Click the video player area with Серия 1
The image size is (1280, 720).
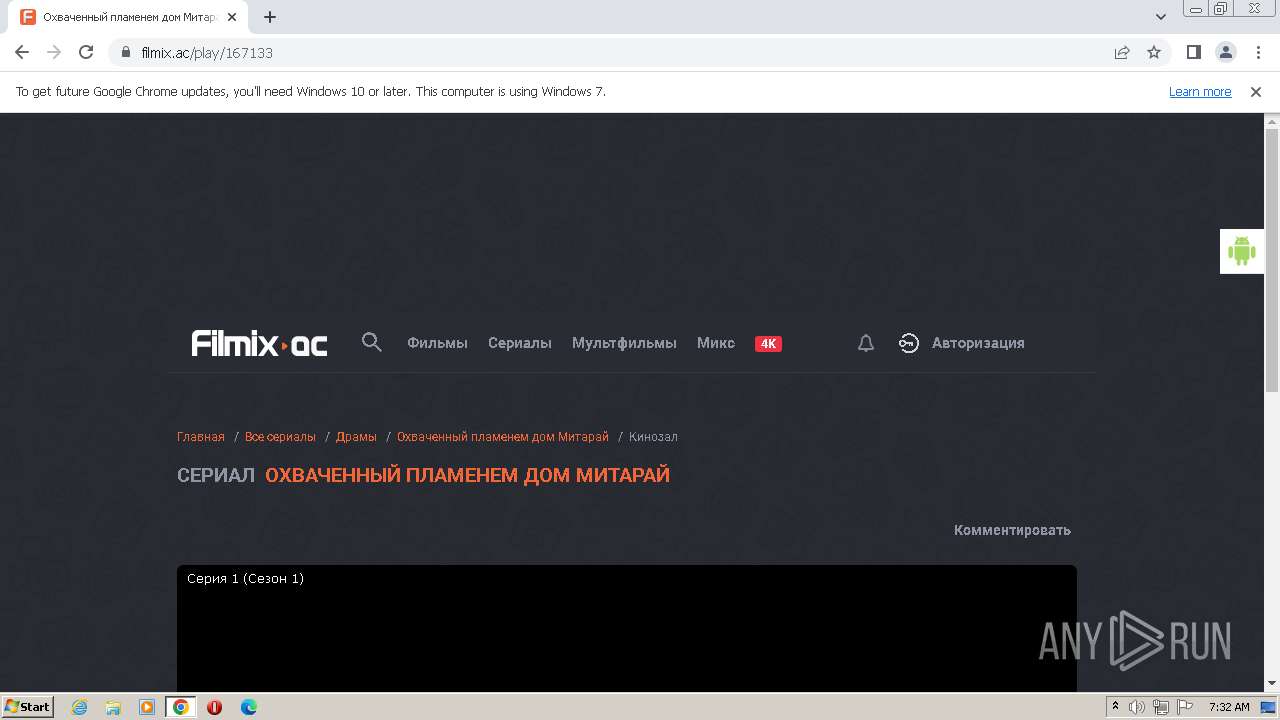627,628
